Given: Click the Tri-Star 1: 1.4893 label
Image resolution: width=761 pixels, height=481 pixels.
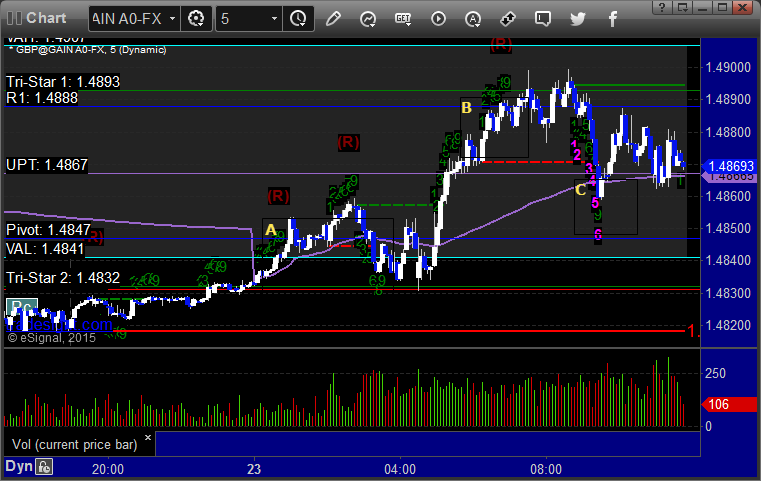Looking at the screenshot, I should click(x=63, y=82).
